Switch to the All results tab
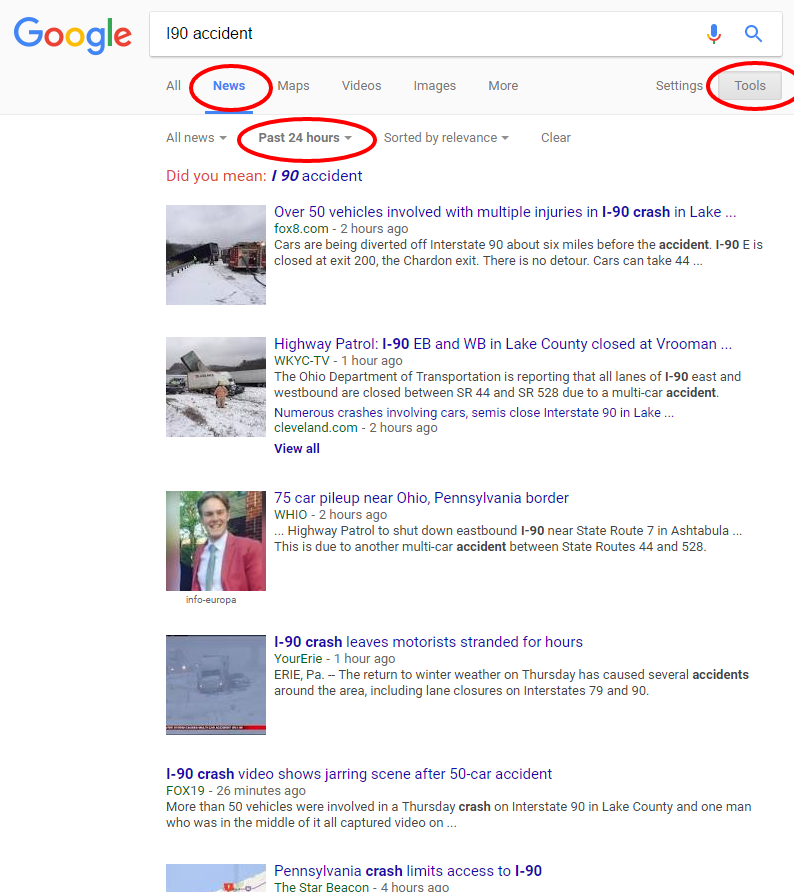 173,86
